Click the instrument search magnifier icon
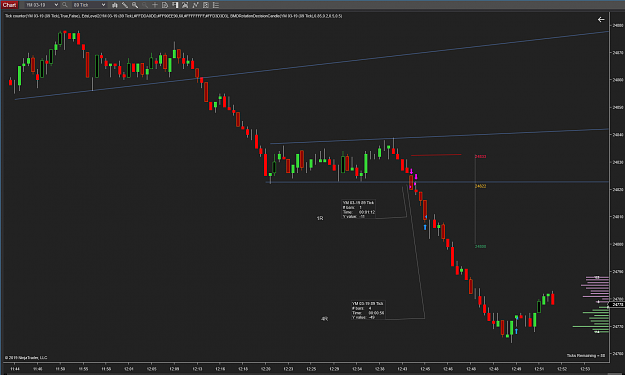625x375 pixels. coord(65,5)
